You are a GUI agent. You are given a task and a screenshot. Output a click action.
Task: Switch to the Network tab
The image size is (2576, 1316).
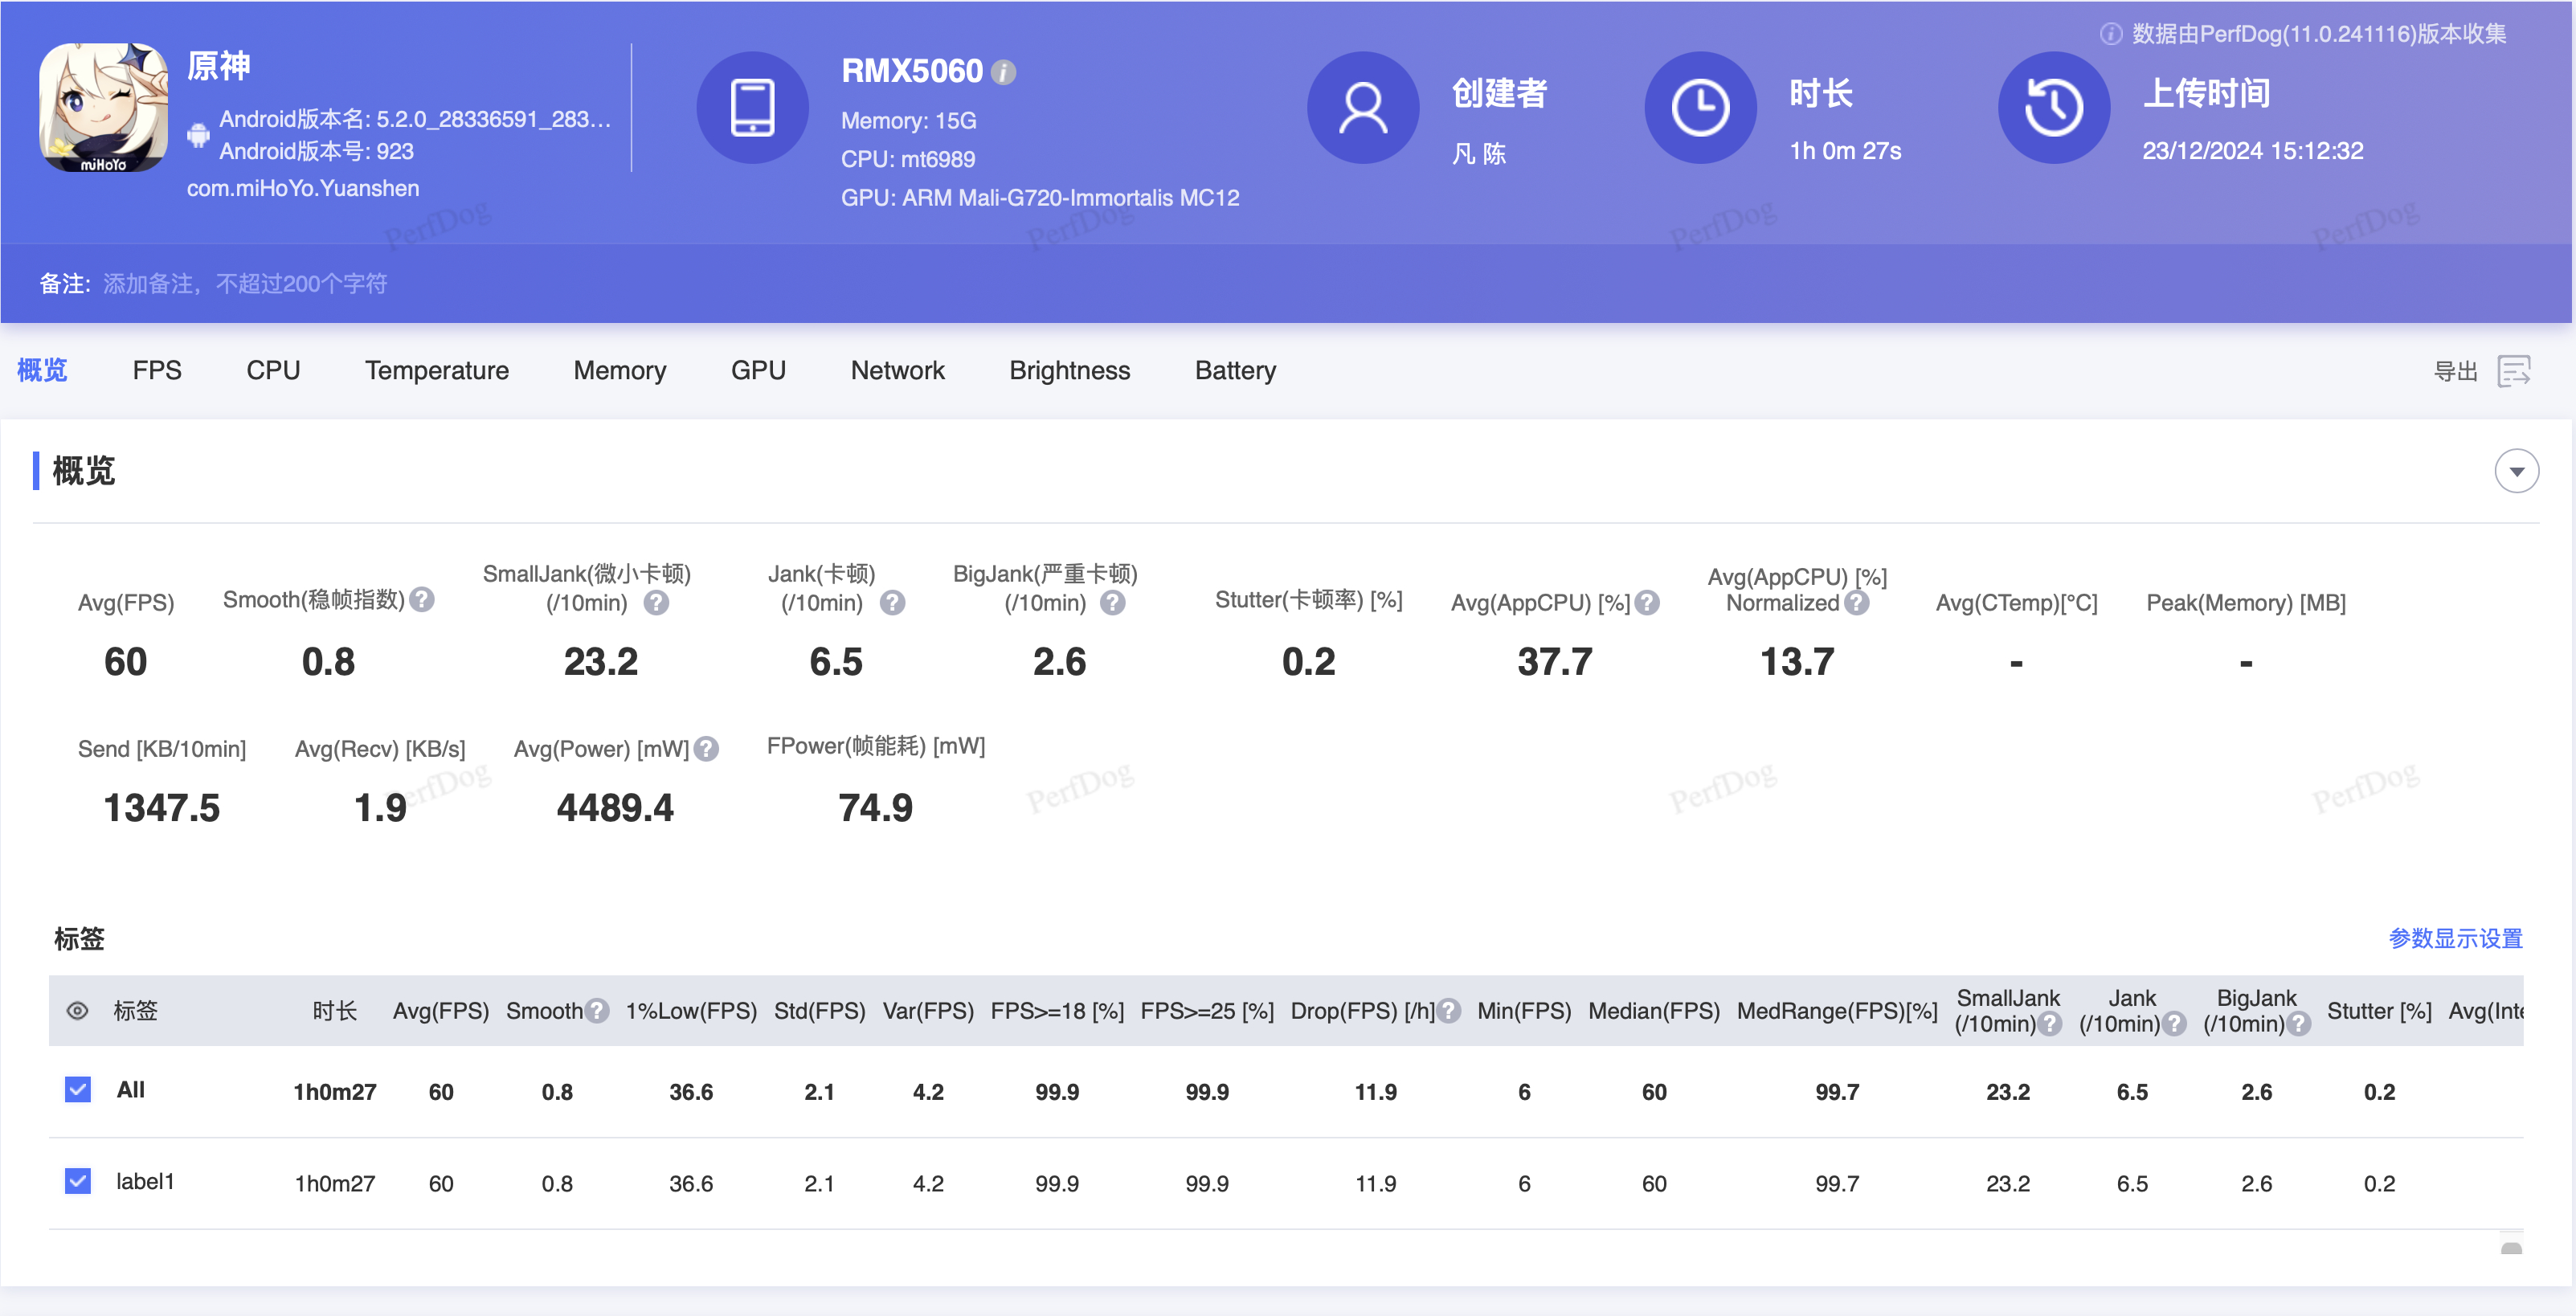pos(897,371)
